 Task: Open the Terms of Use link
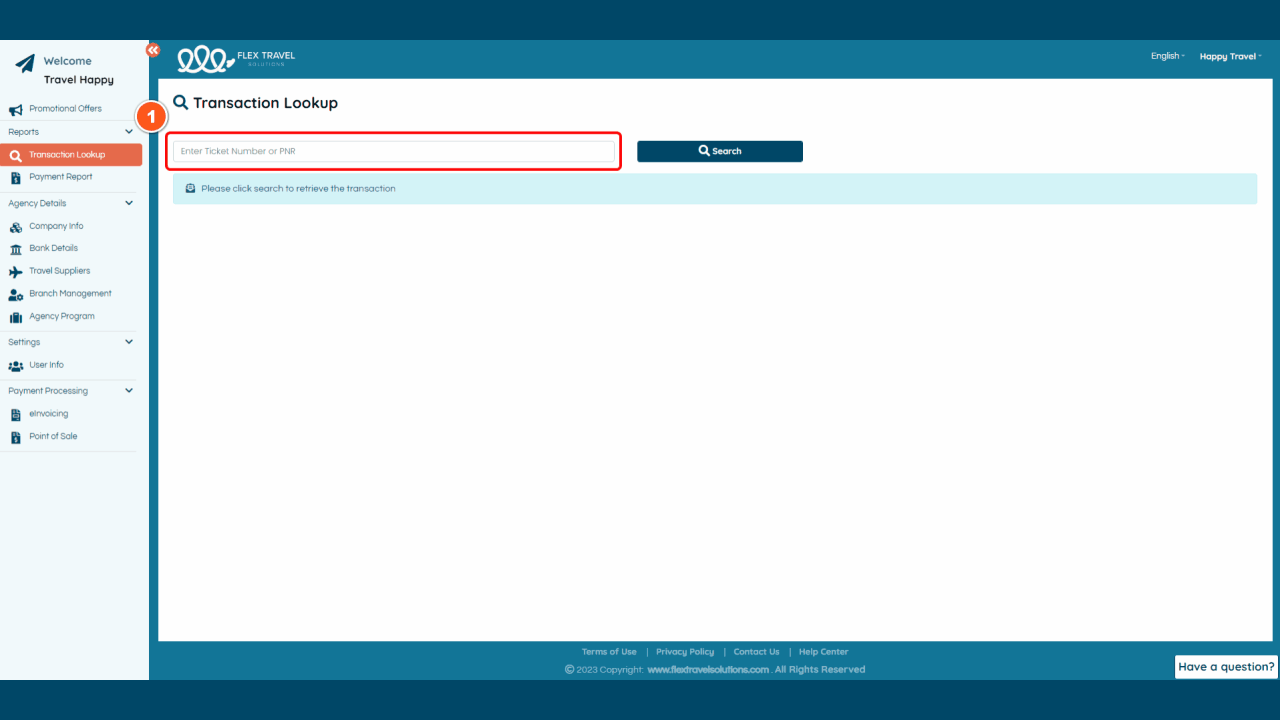pyautogui.click(x=609, y=652)
